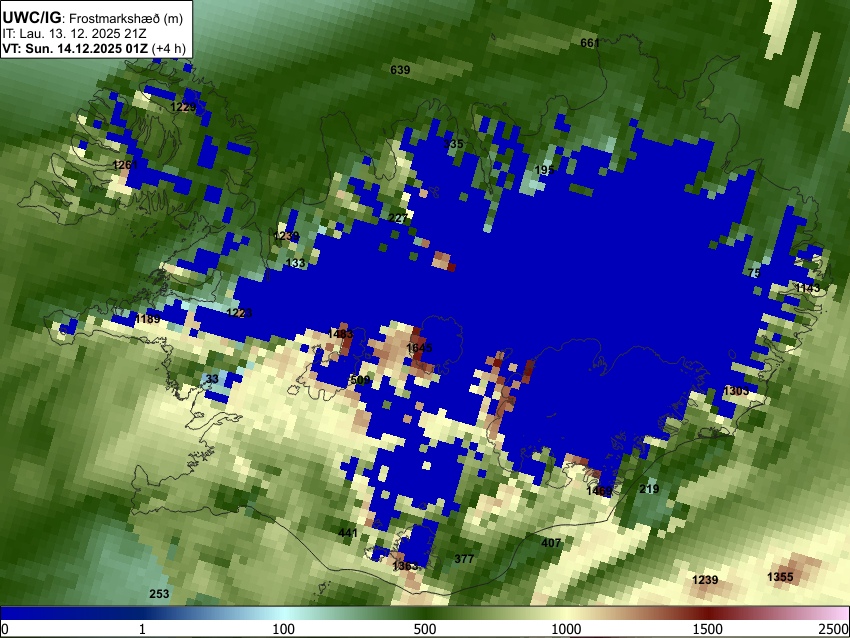This screenshot has width=850, height=638.
Task: Pick the 1363 elevation label
Action: click(405, 566)
